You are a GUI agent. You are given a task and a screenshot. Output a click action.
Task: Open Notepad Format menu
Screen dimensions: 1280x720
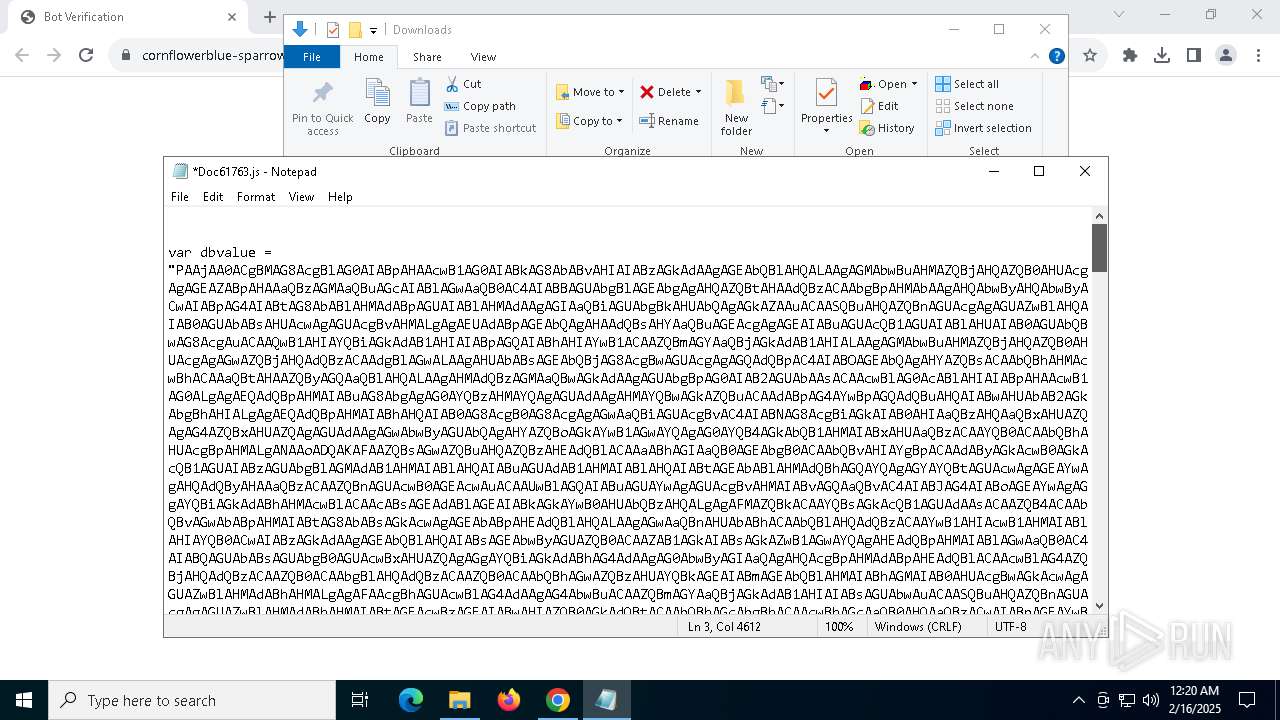tap(256, 197)
